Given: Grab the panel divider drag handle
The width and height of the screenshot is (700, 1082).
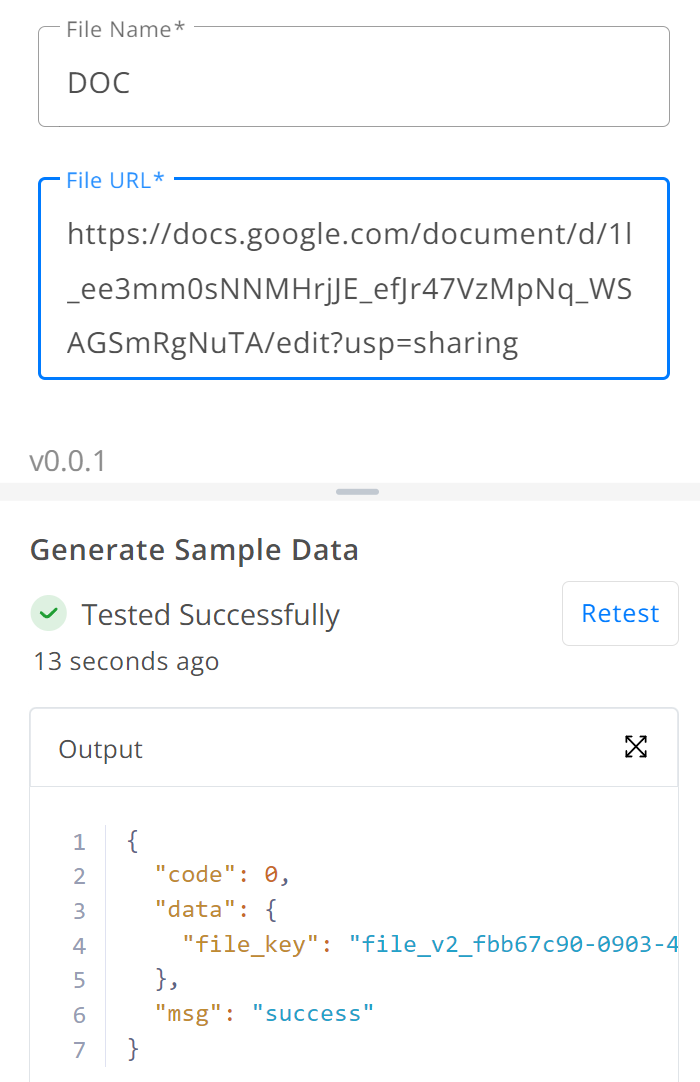Looking at the screenshot, I should [x=358, y=492].
